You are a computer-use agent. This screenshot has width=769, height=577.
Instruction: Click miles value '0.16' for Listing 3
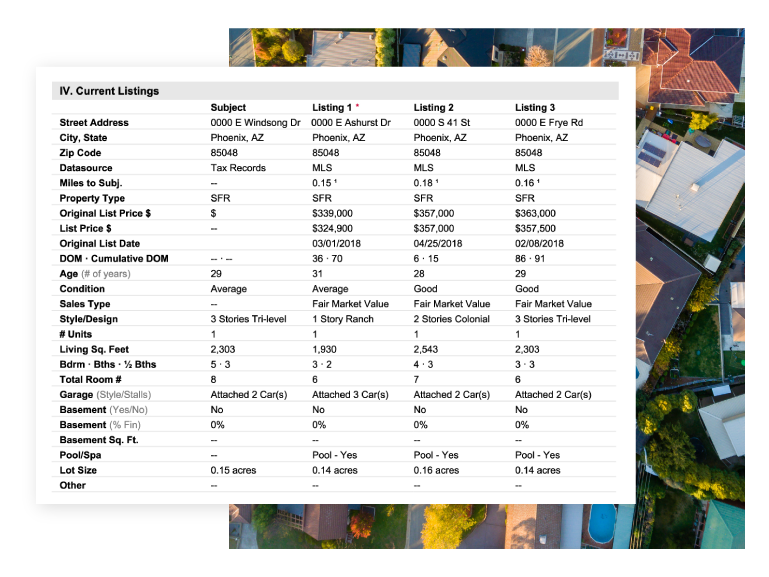[x=525, y=183]
